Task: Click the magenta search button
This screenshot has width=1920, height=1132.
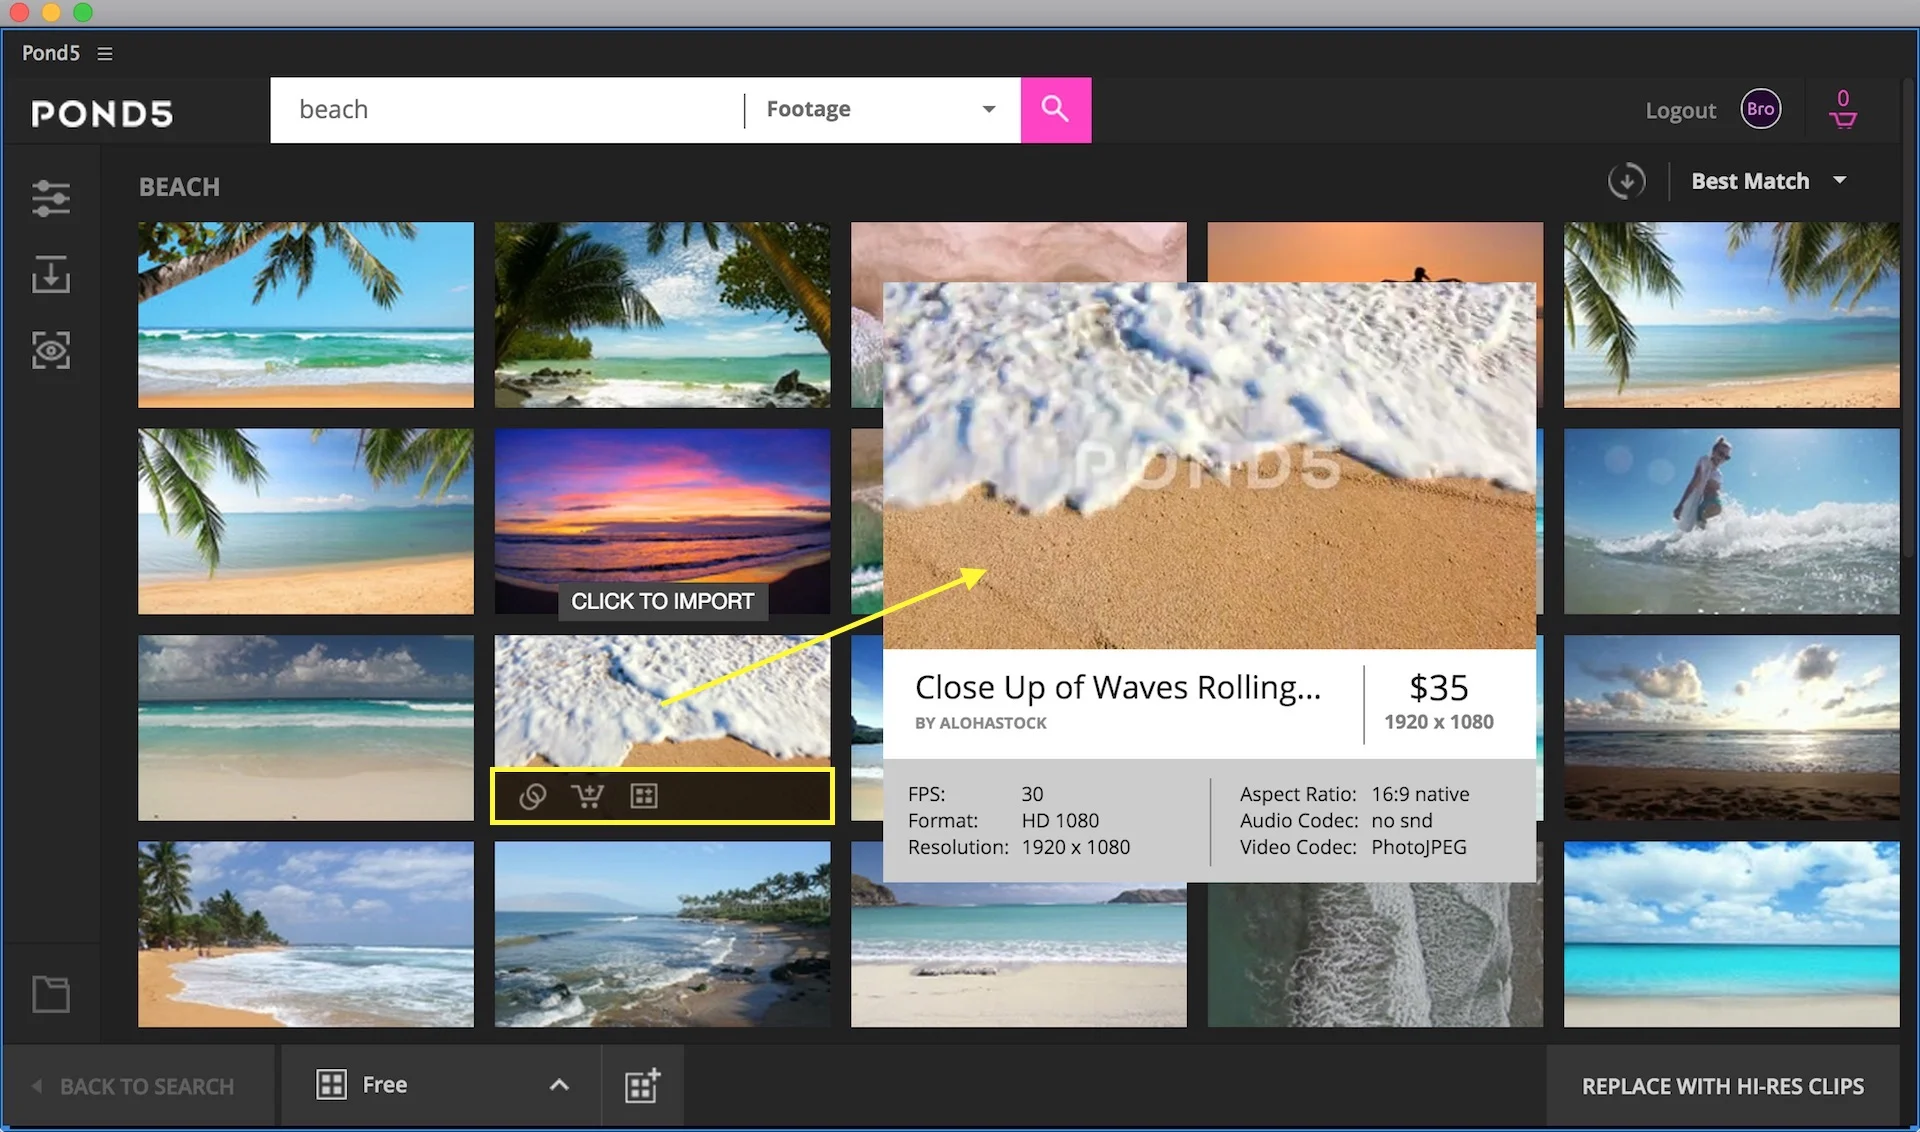Action: click(1055, 109)
